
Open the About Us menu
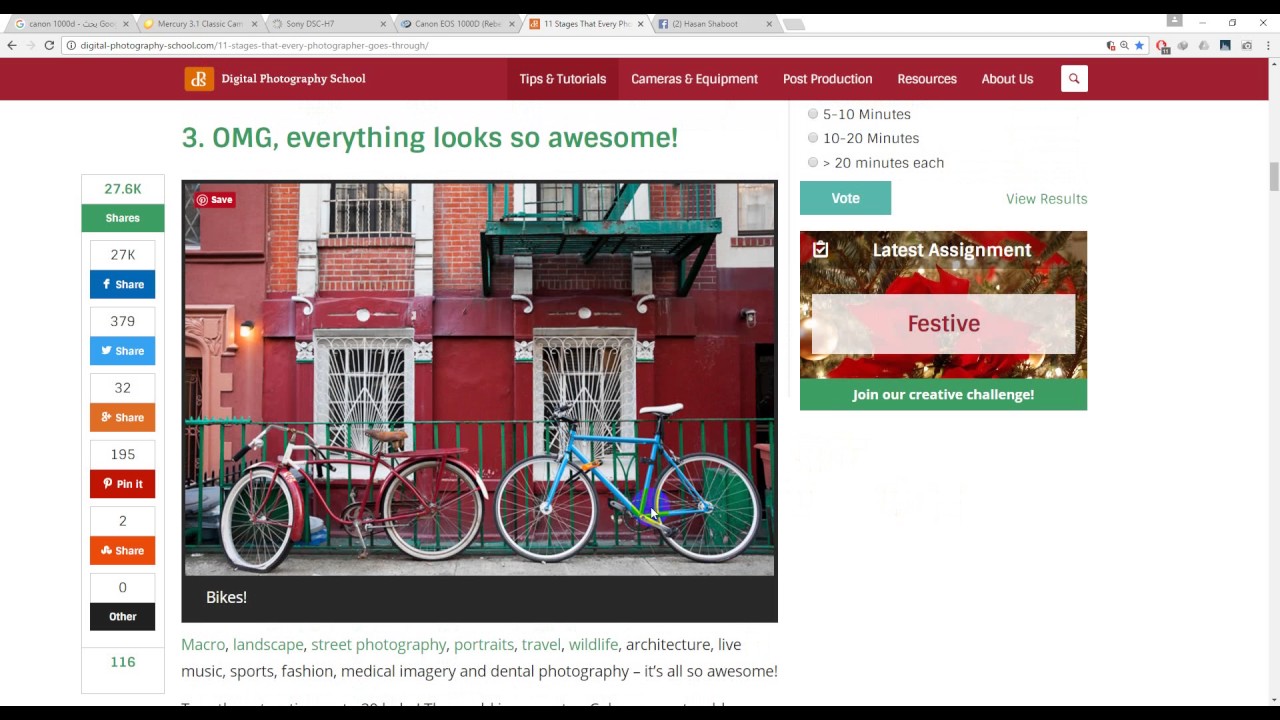tap(1007, 79)
